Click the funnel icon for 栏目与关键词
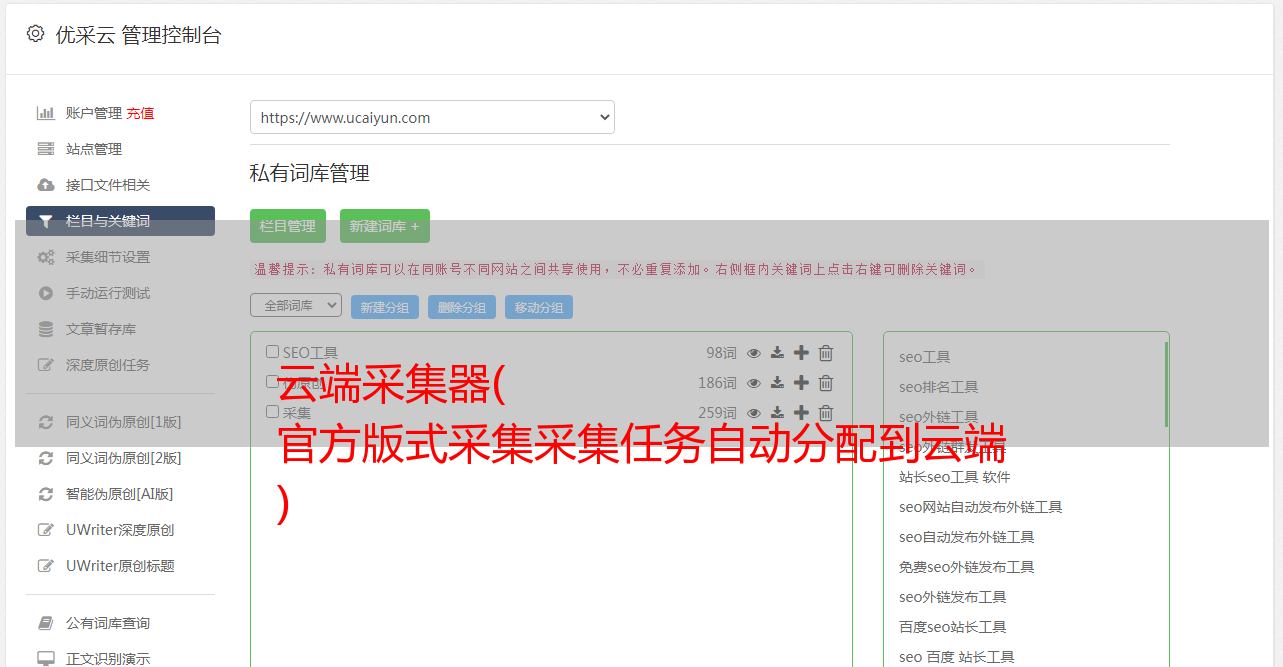 [46, 221]
